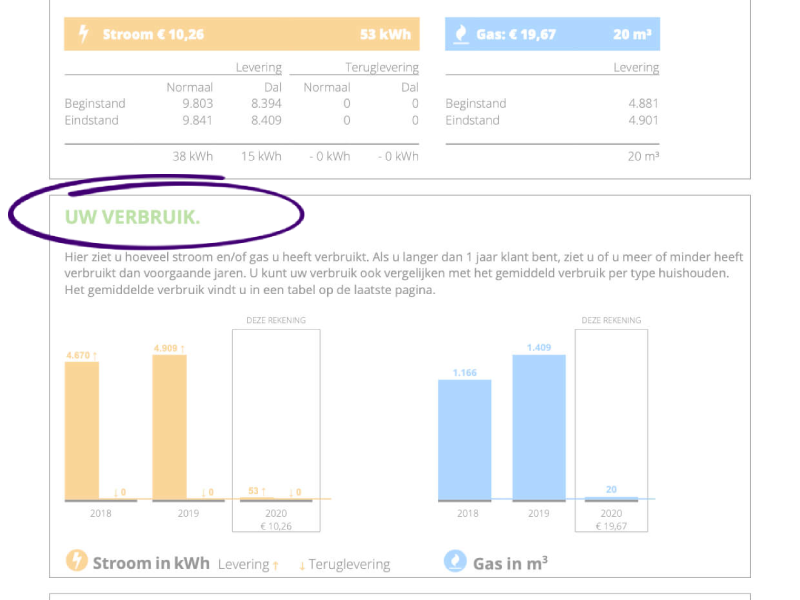This screenshot has width=800, height=600.
Task: Click the lightning bolt icon in the Stroom header
Action: 84,33
